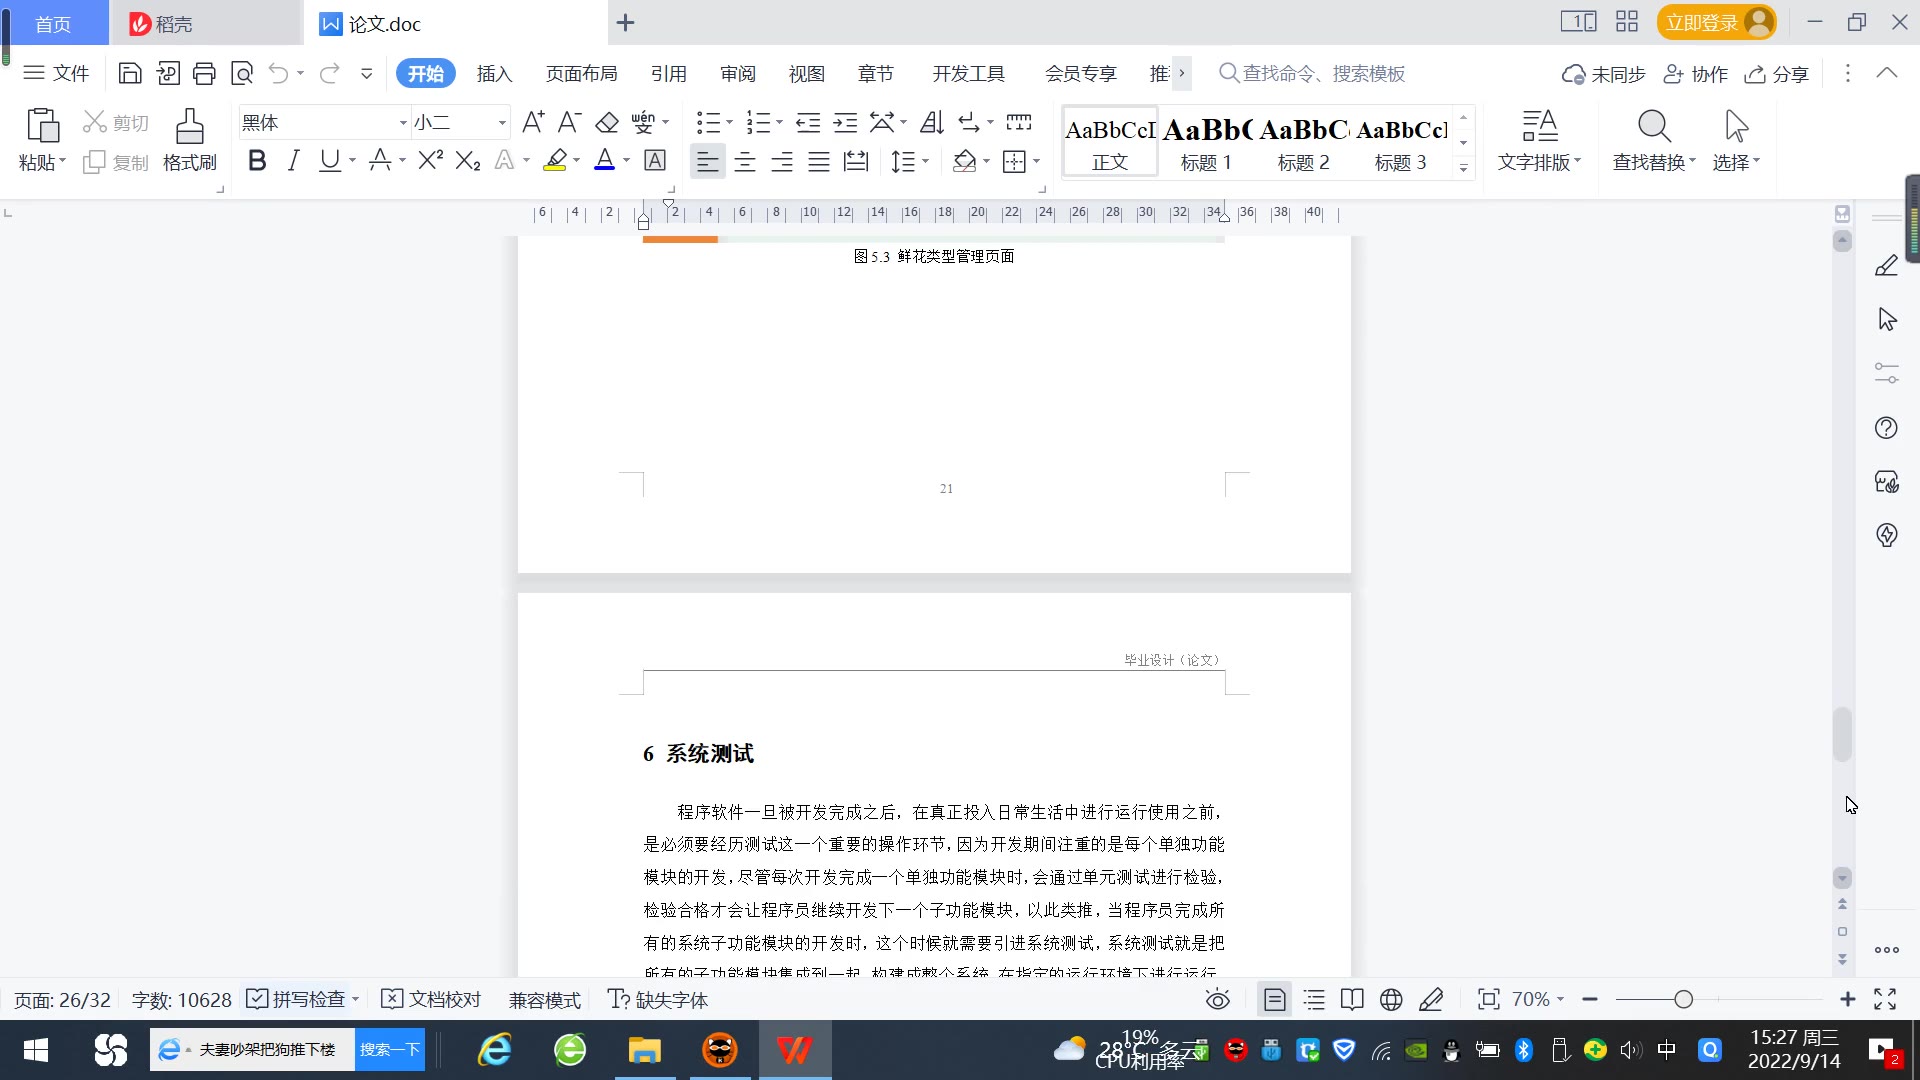Expand the font name dropdown 黑体
This screenshot has width=1920, height=1080.
[403, 123]
